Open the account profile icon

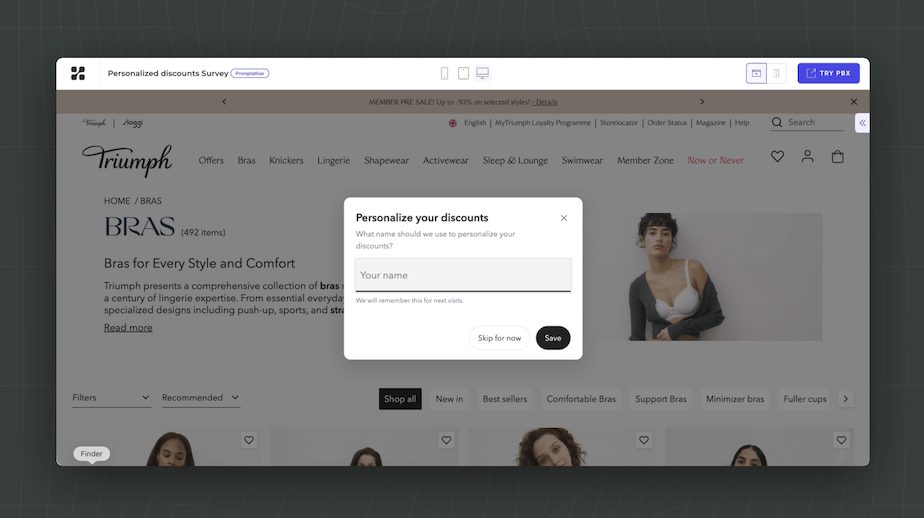tap(807, 156)
